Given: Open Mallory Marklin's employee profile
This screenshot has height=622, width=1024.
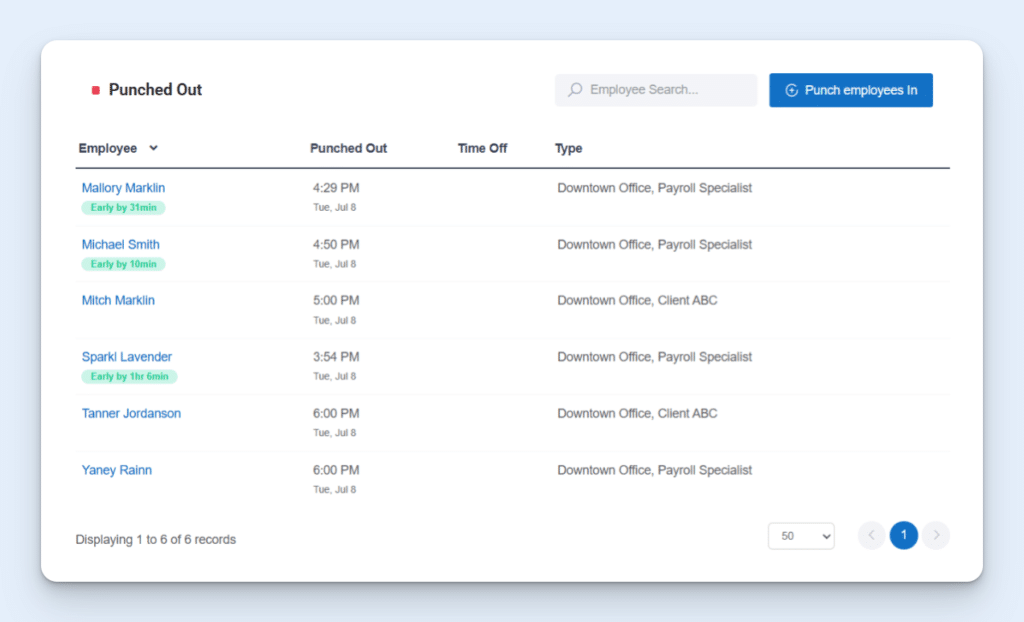Looking at the screenshot, I should [x=123, y=188].
